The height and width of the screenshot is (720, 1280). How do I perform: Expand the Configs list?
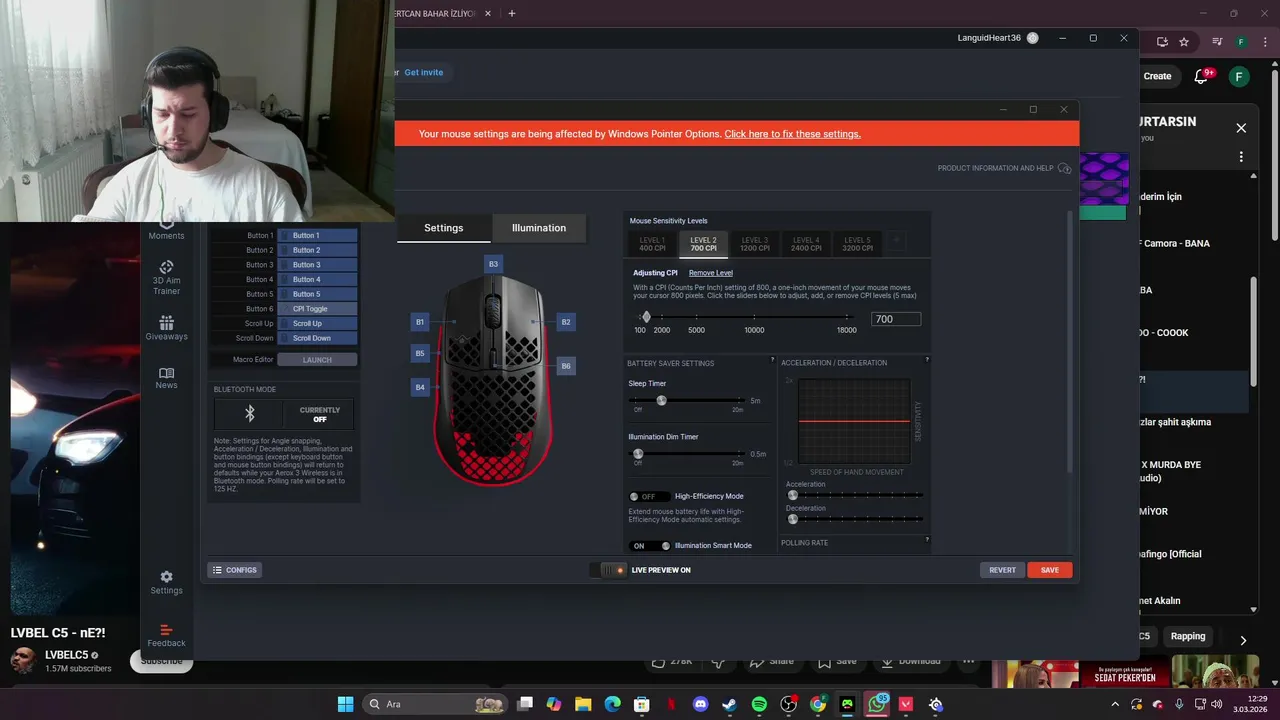(x=235, y=570)
